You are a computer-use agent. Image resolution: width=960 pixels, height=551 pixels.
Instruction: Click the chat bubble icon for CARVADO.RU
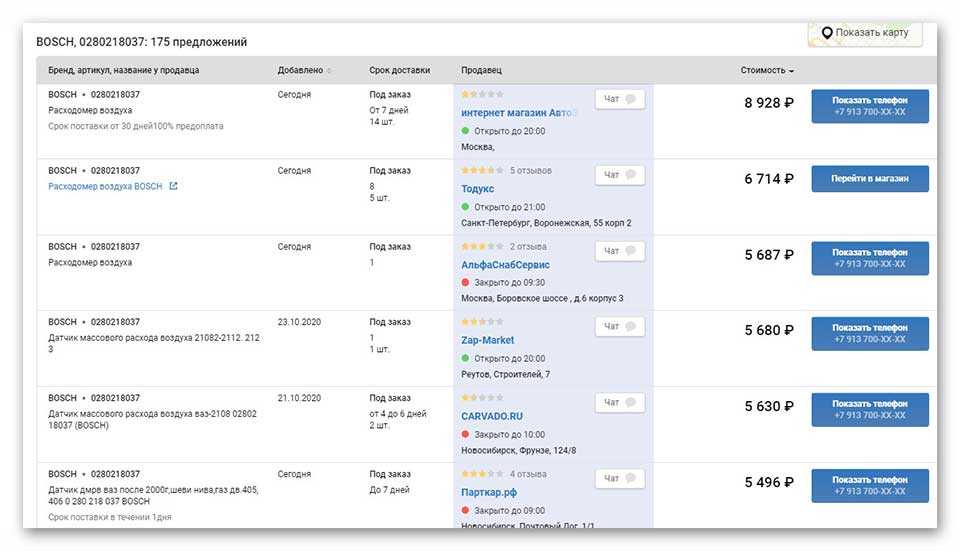631,402
